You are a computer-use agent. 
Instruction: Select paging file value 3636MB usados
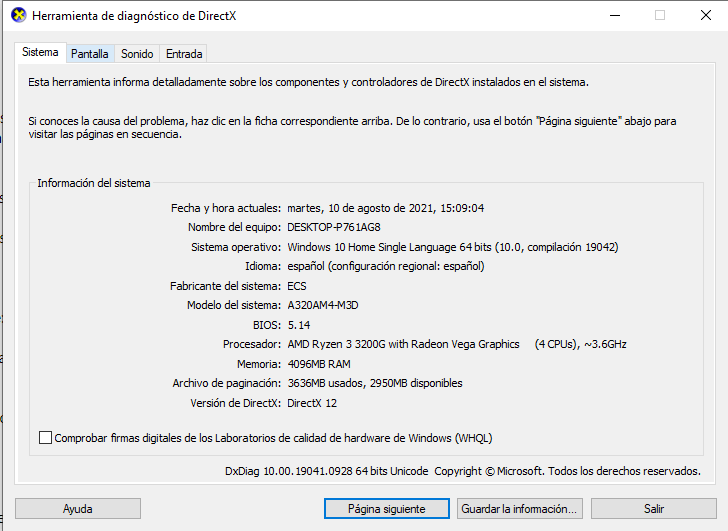pyautogui.click(x=375, y=383)
